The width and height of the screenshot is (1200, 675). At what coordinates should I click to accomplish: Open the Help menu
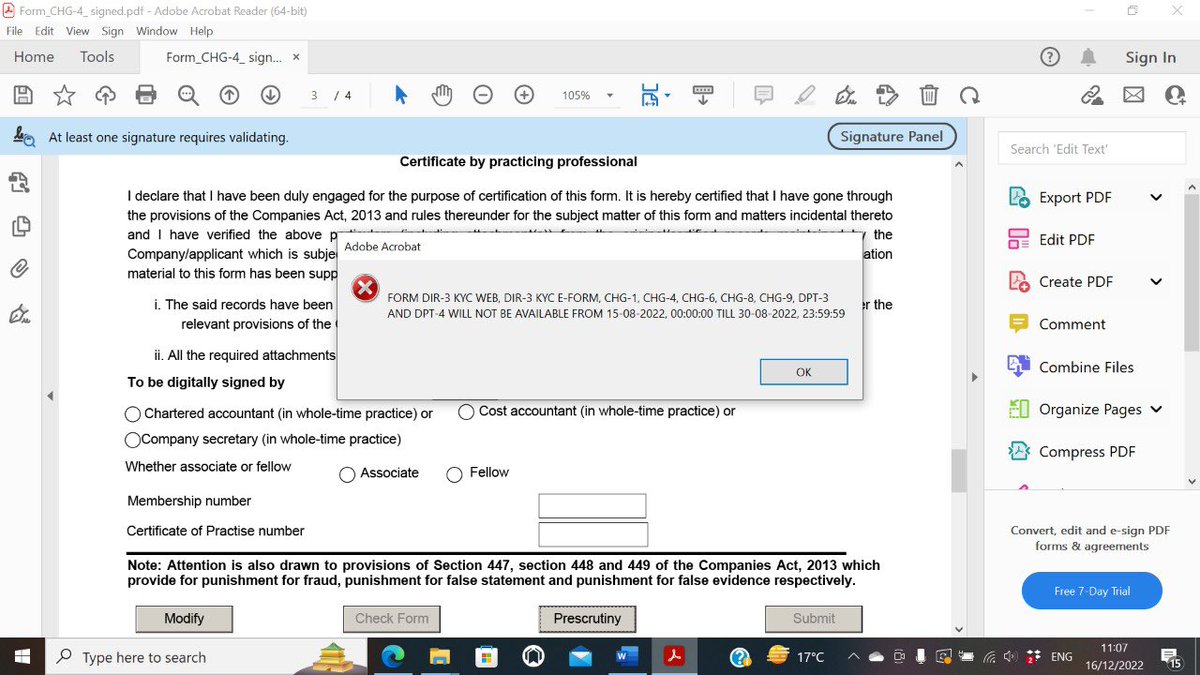pyautogui.click(x=201, y=31)
